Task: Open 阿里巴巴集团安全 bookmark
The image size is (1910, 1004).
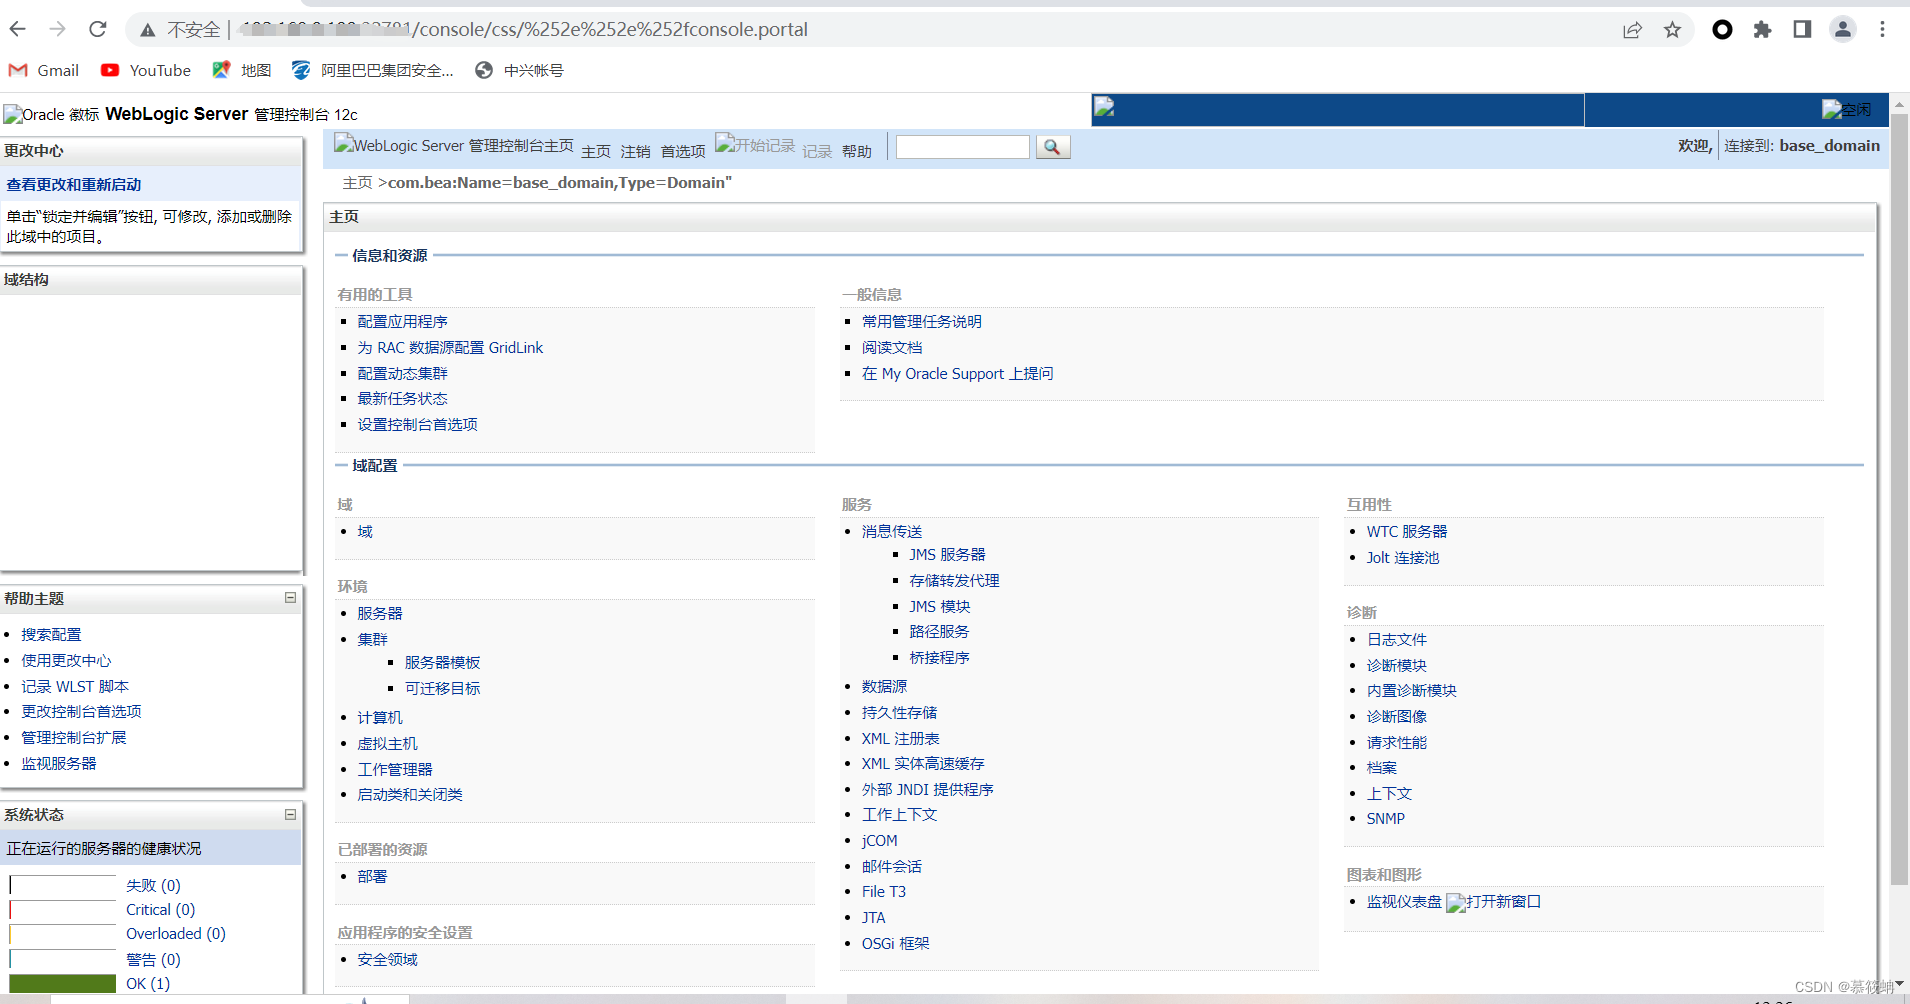Action: click(372, 70)
